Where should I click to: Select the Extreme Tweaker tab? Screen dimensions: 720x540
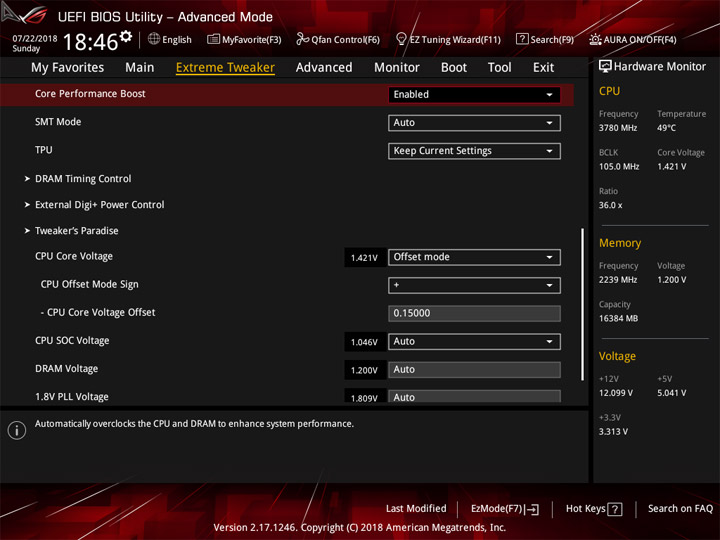pos(225,68)
